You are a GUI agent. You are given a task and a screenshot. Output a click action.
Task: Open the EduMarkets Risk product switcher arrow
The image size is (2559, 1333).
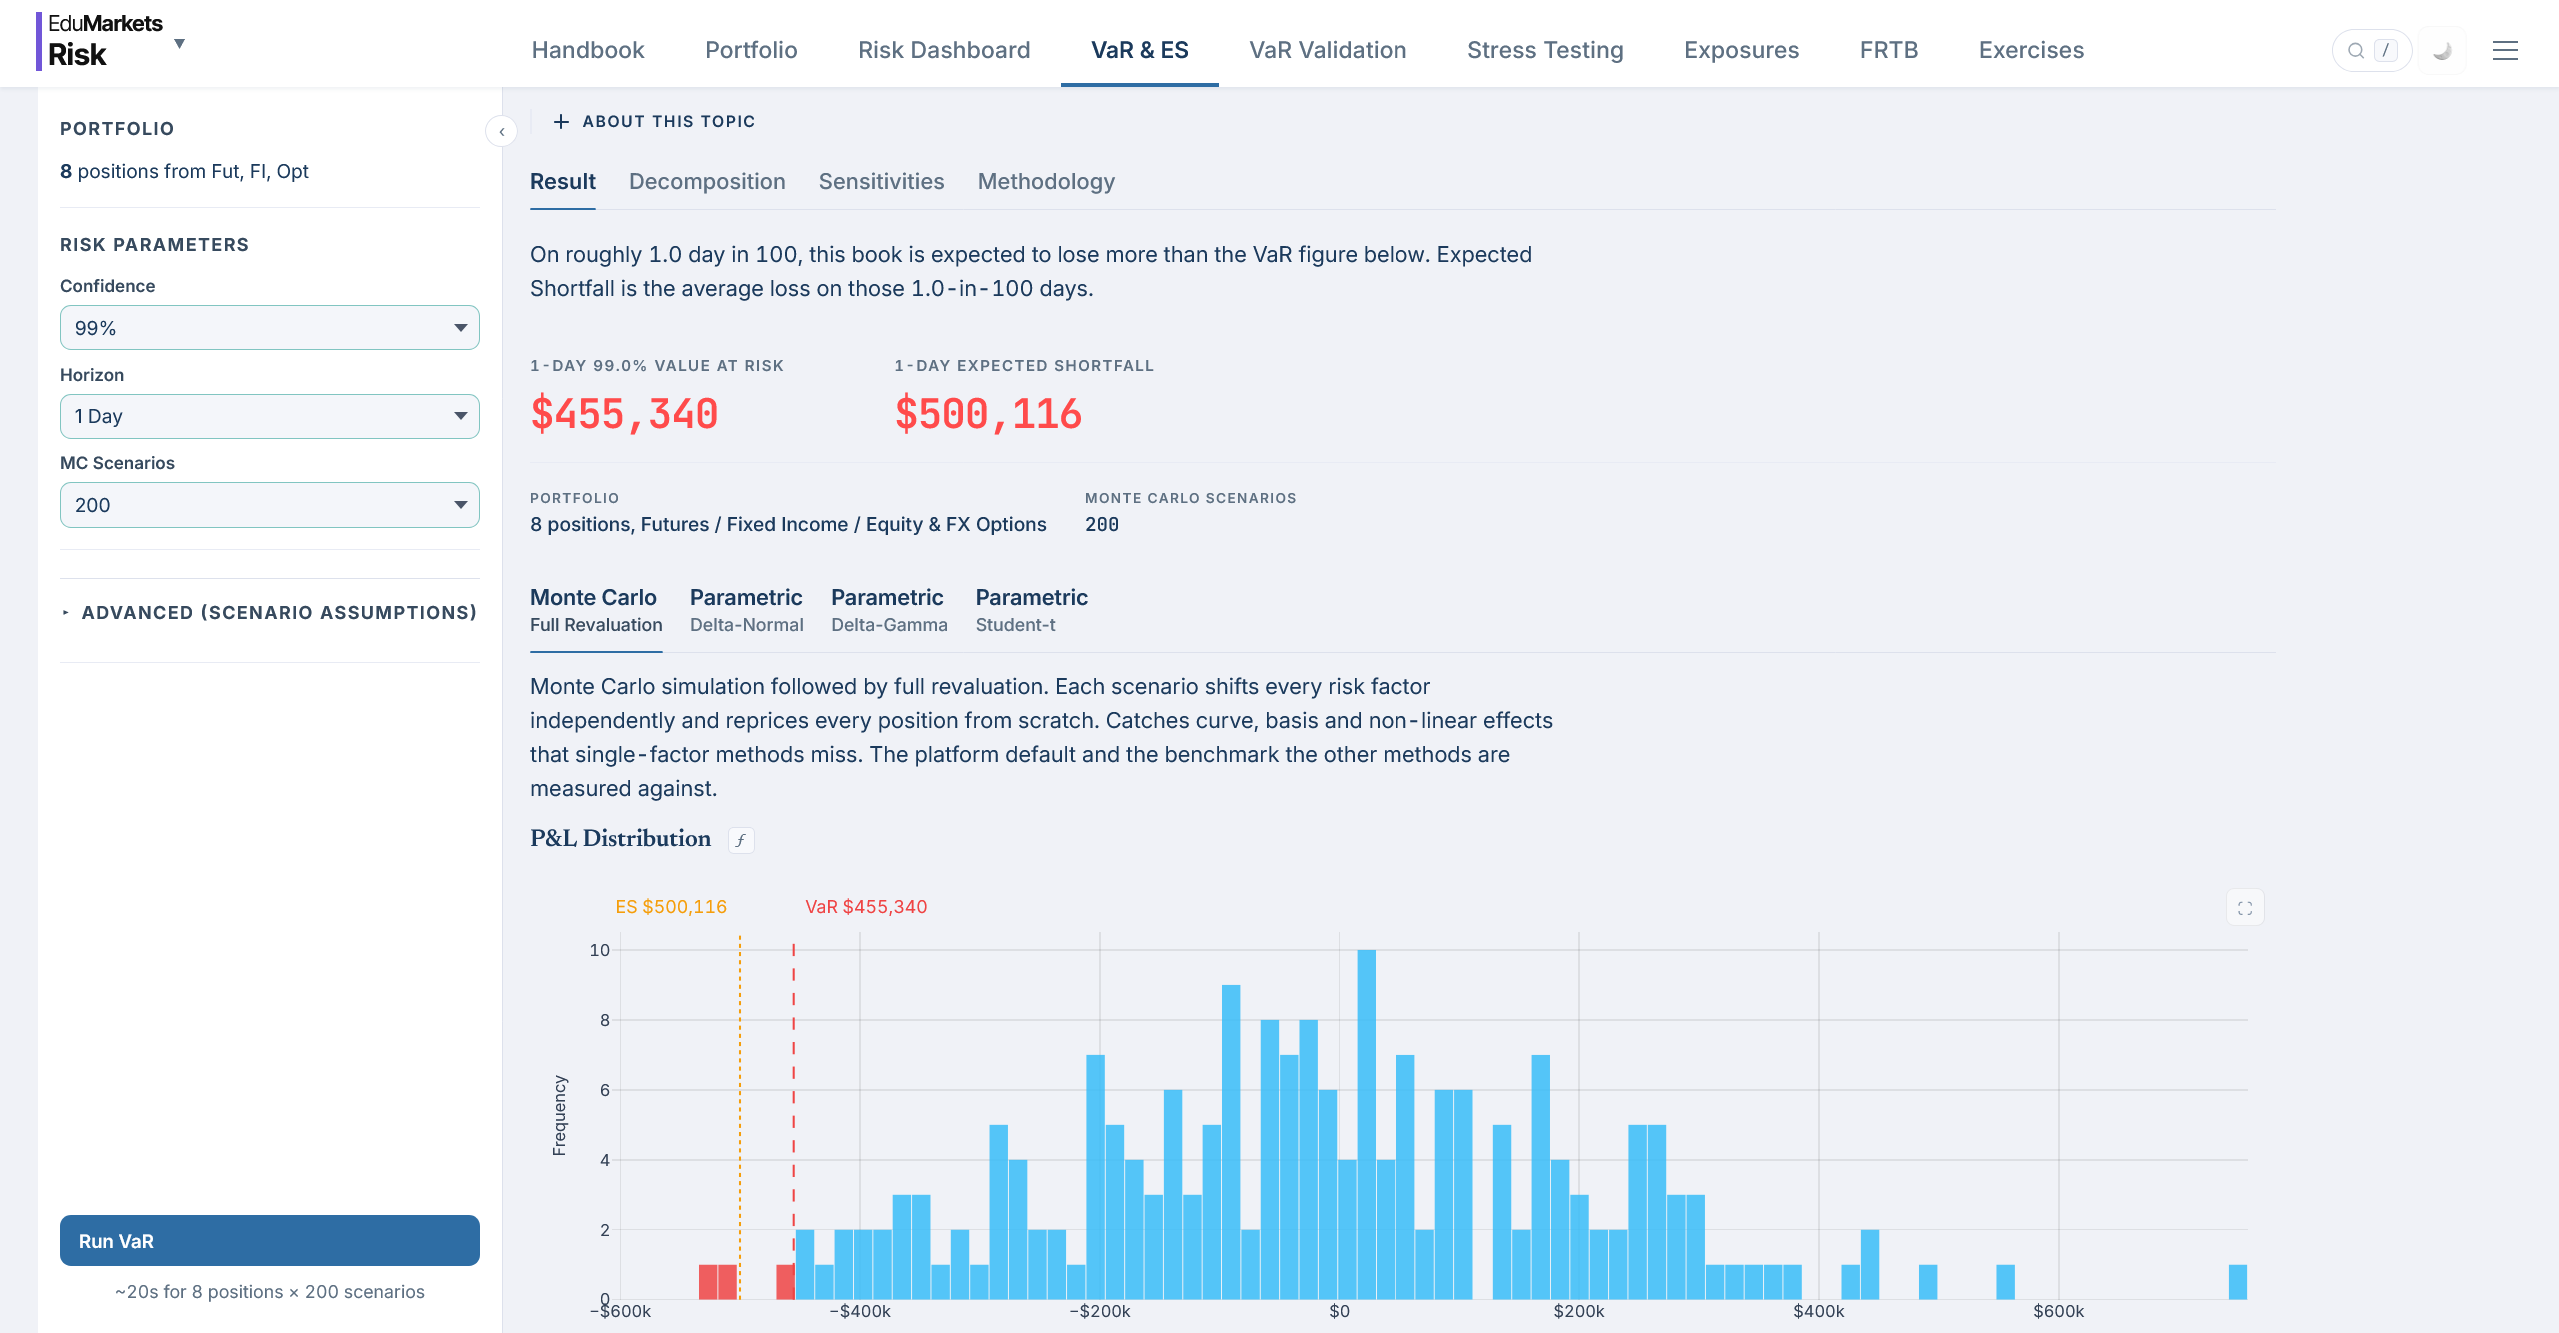(180, 43)
